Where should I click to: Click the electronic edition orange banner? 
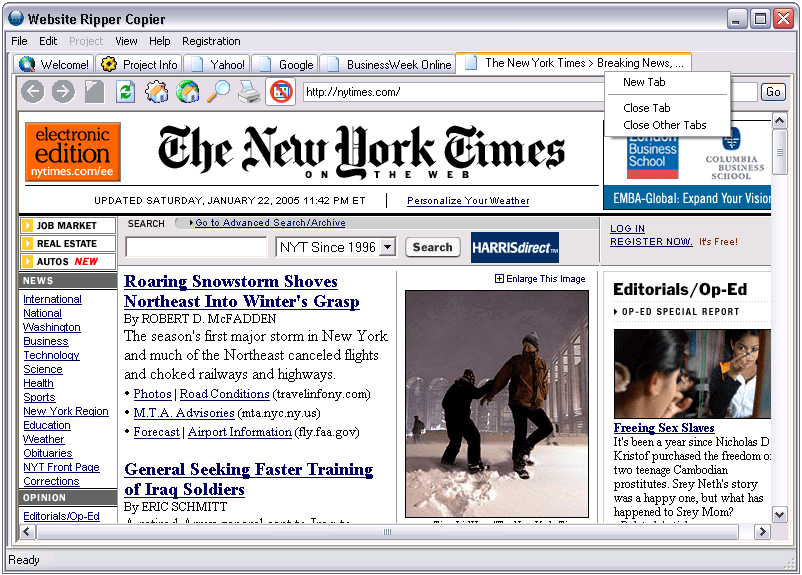pyautogui.click(x=73, y=152)
